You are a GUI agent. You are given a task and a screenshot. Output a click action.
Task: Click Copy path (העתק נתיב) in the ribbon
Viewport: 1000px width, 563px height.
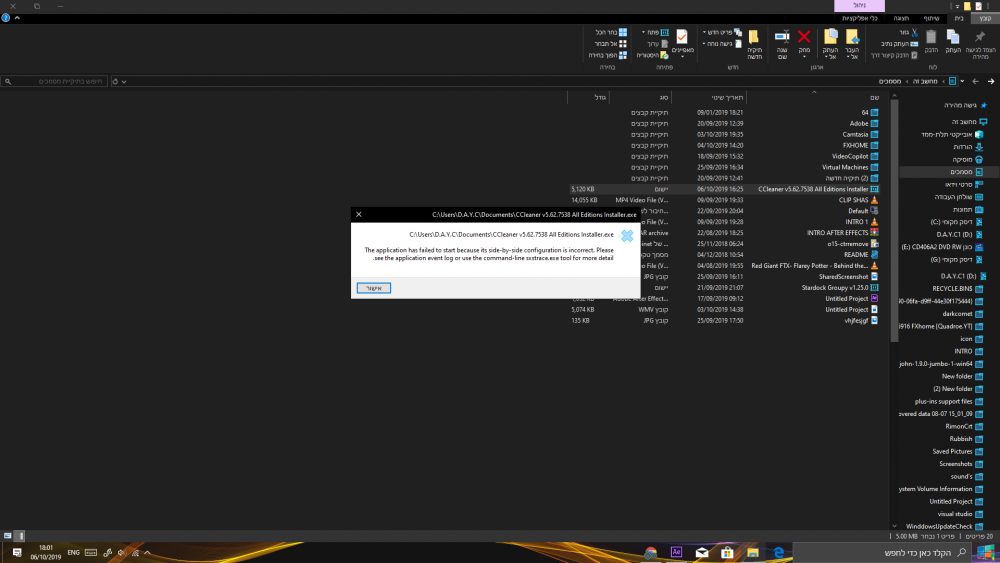[900, 44]
